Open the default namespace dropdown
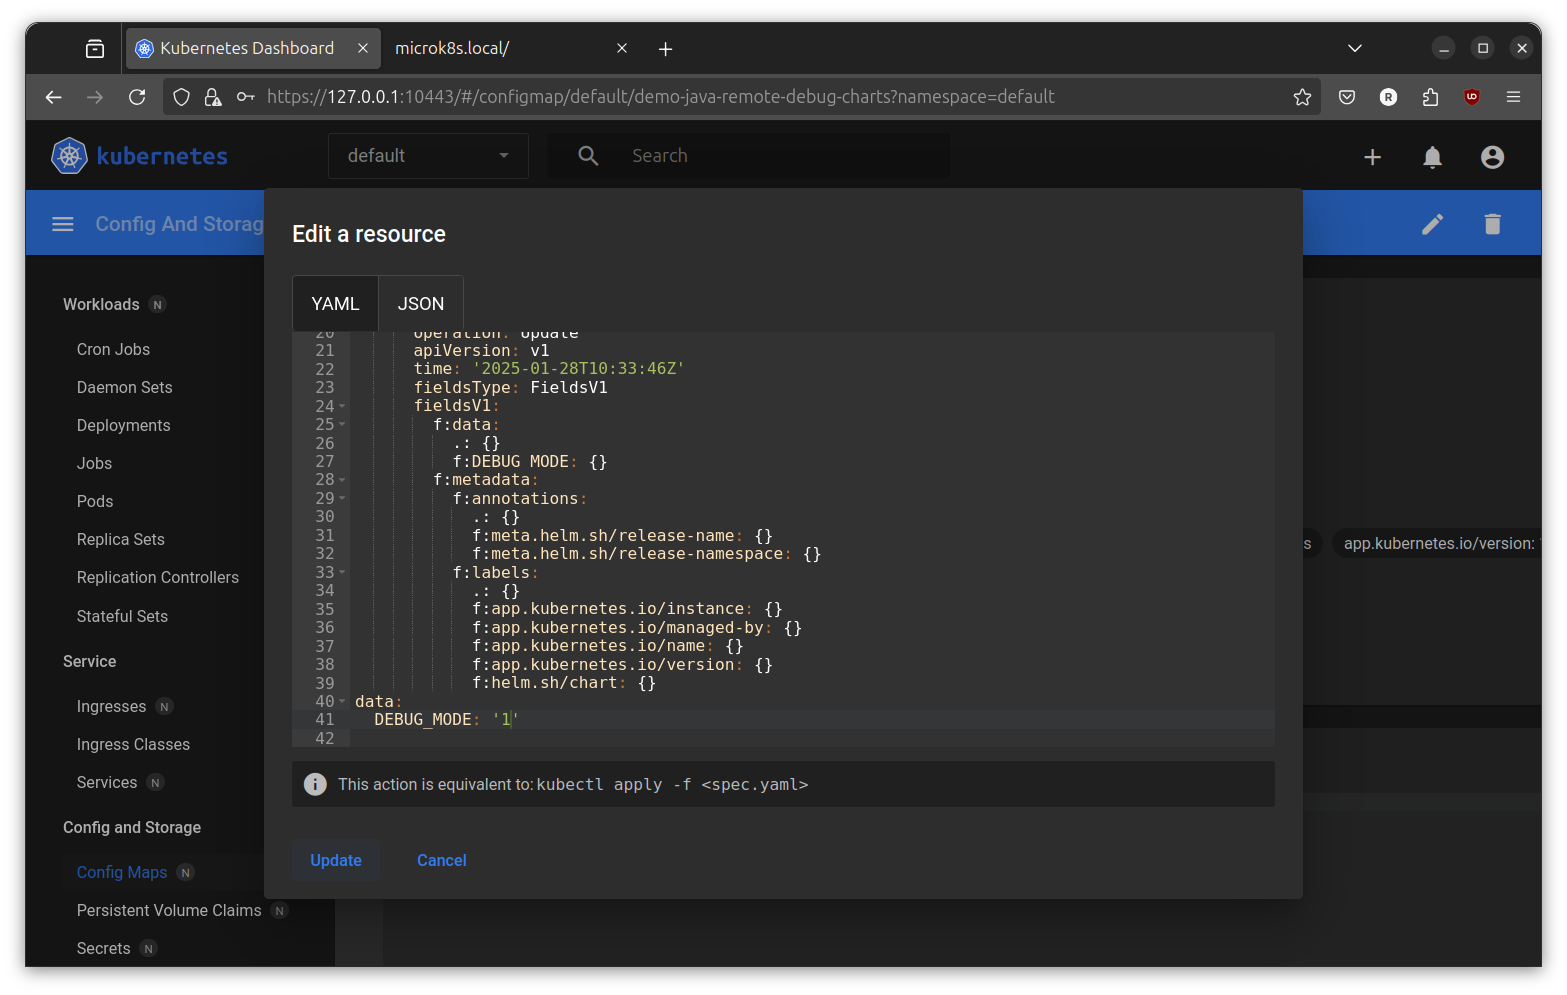1567x995 pixels. pyautogui.click(x=428, y=156)
